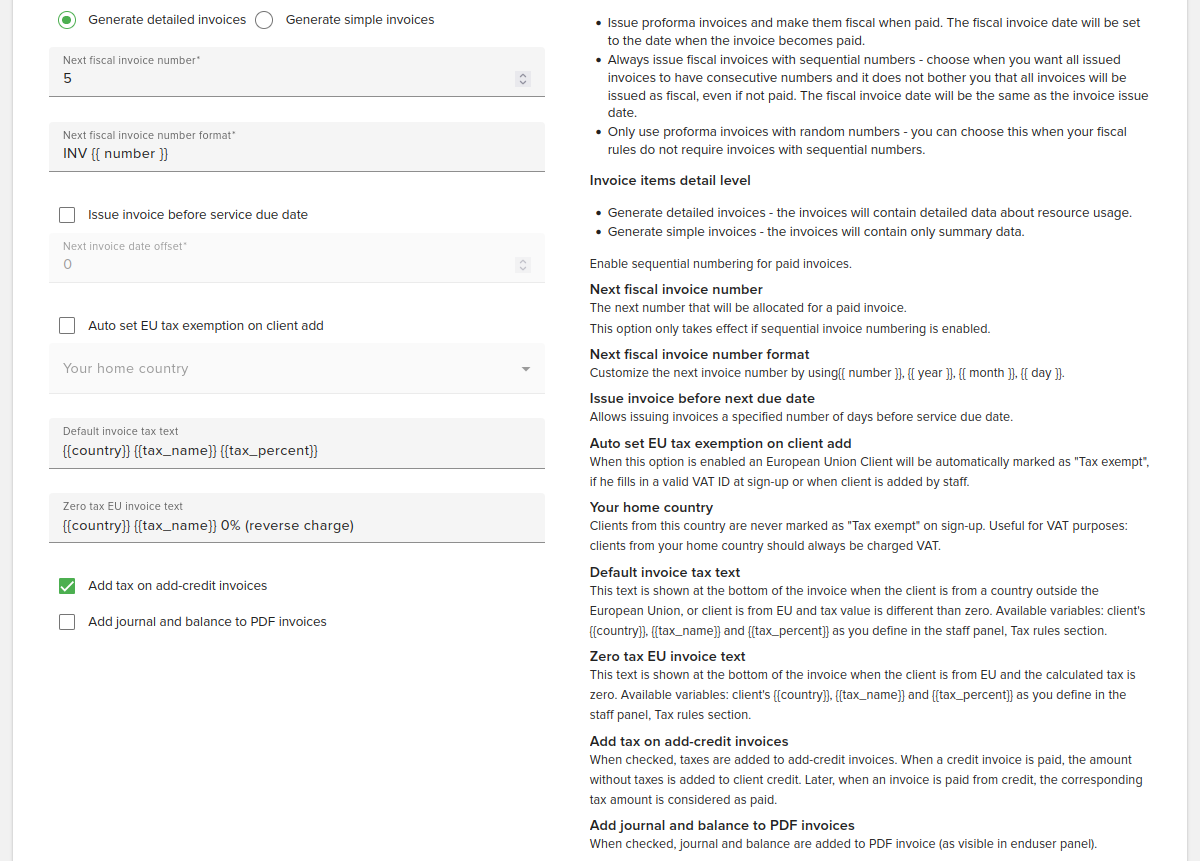Click the down arrow on invoice date offset stepper
Image resolution: width=1200 pixels, height=861 pixels.
coord(521,269)
